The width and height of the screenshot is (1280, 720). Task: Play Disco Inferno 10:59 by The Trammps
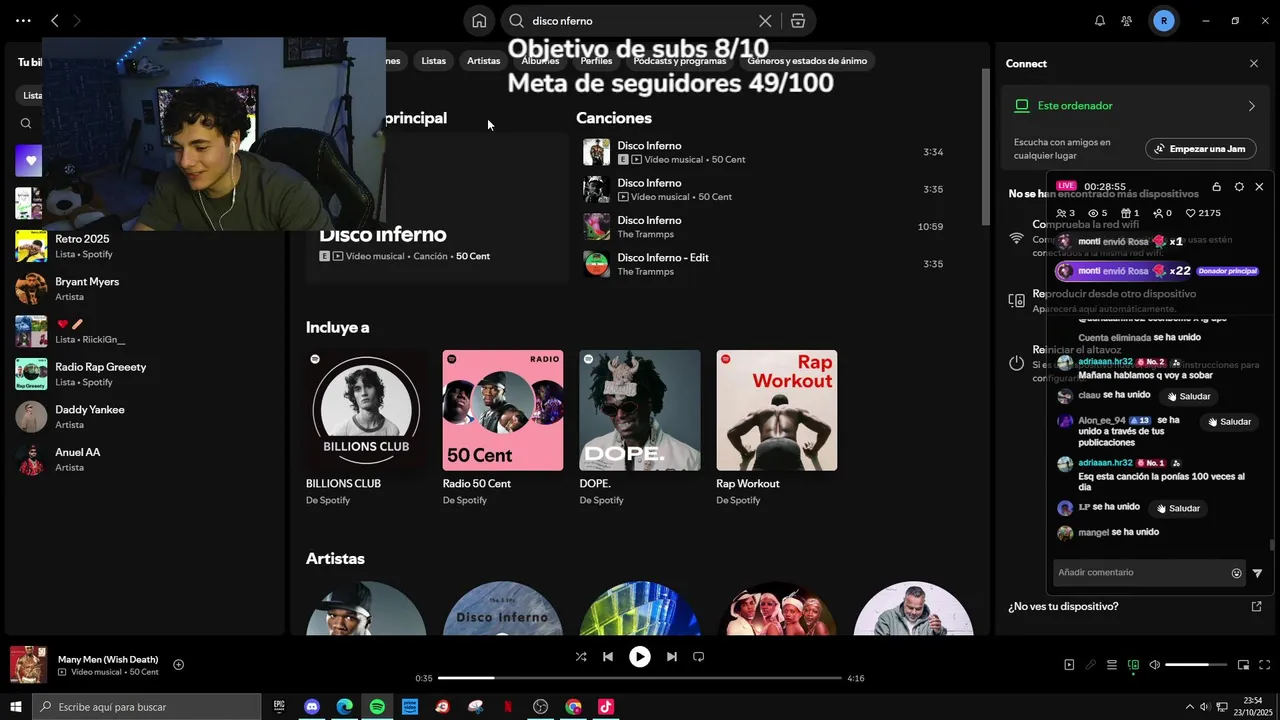764,227
